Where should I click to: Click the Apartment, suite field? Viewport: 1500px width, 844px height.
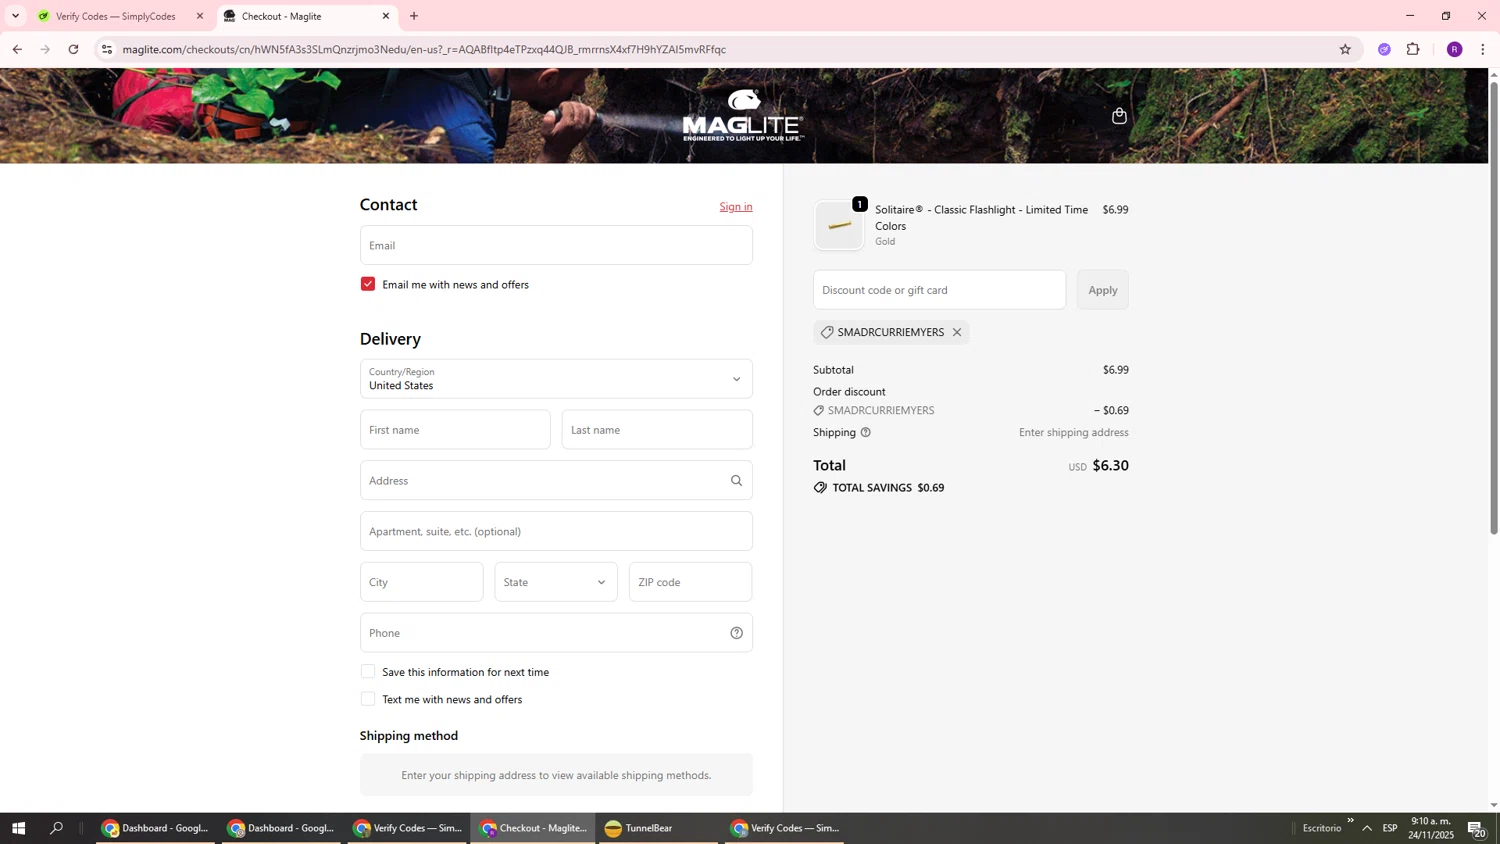(x=556, y=531)
